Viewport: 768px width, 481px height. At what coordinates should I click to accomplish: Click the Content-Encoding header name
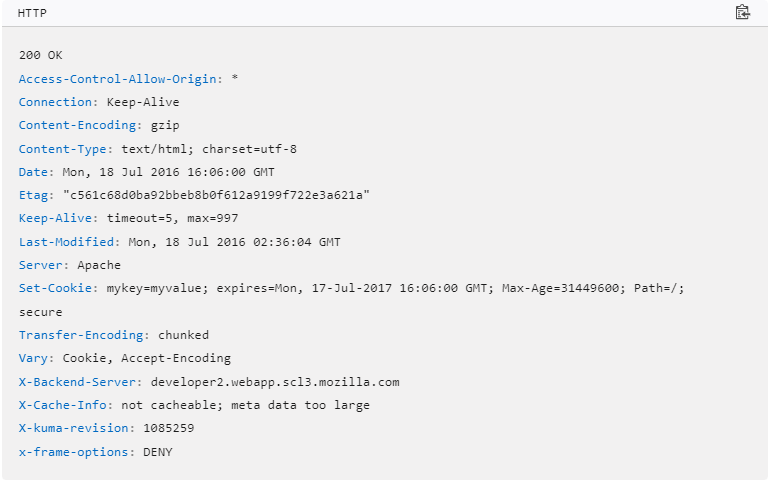[x=78, y=125]
